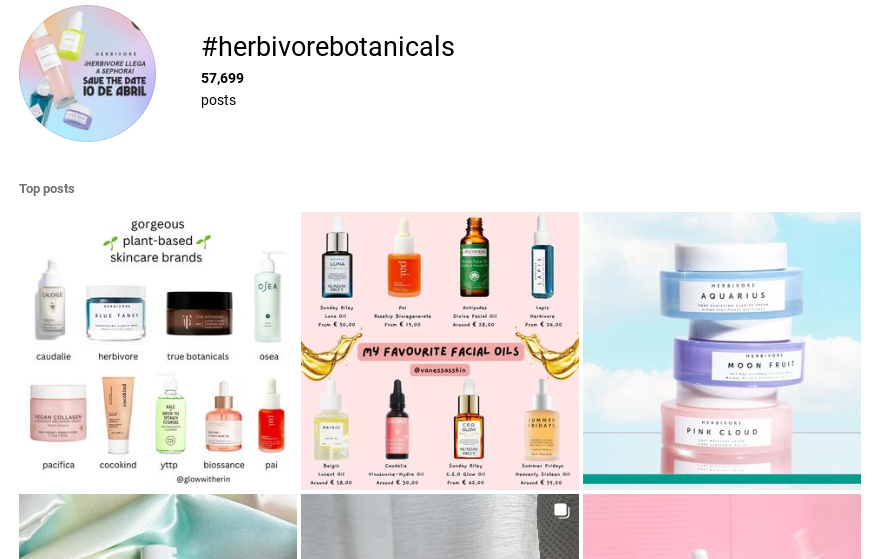Click the Top posts section label
This screenshot has height=559, width=890.
[x=47, y=189]
